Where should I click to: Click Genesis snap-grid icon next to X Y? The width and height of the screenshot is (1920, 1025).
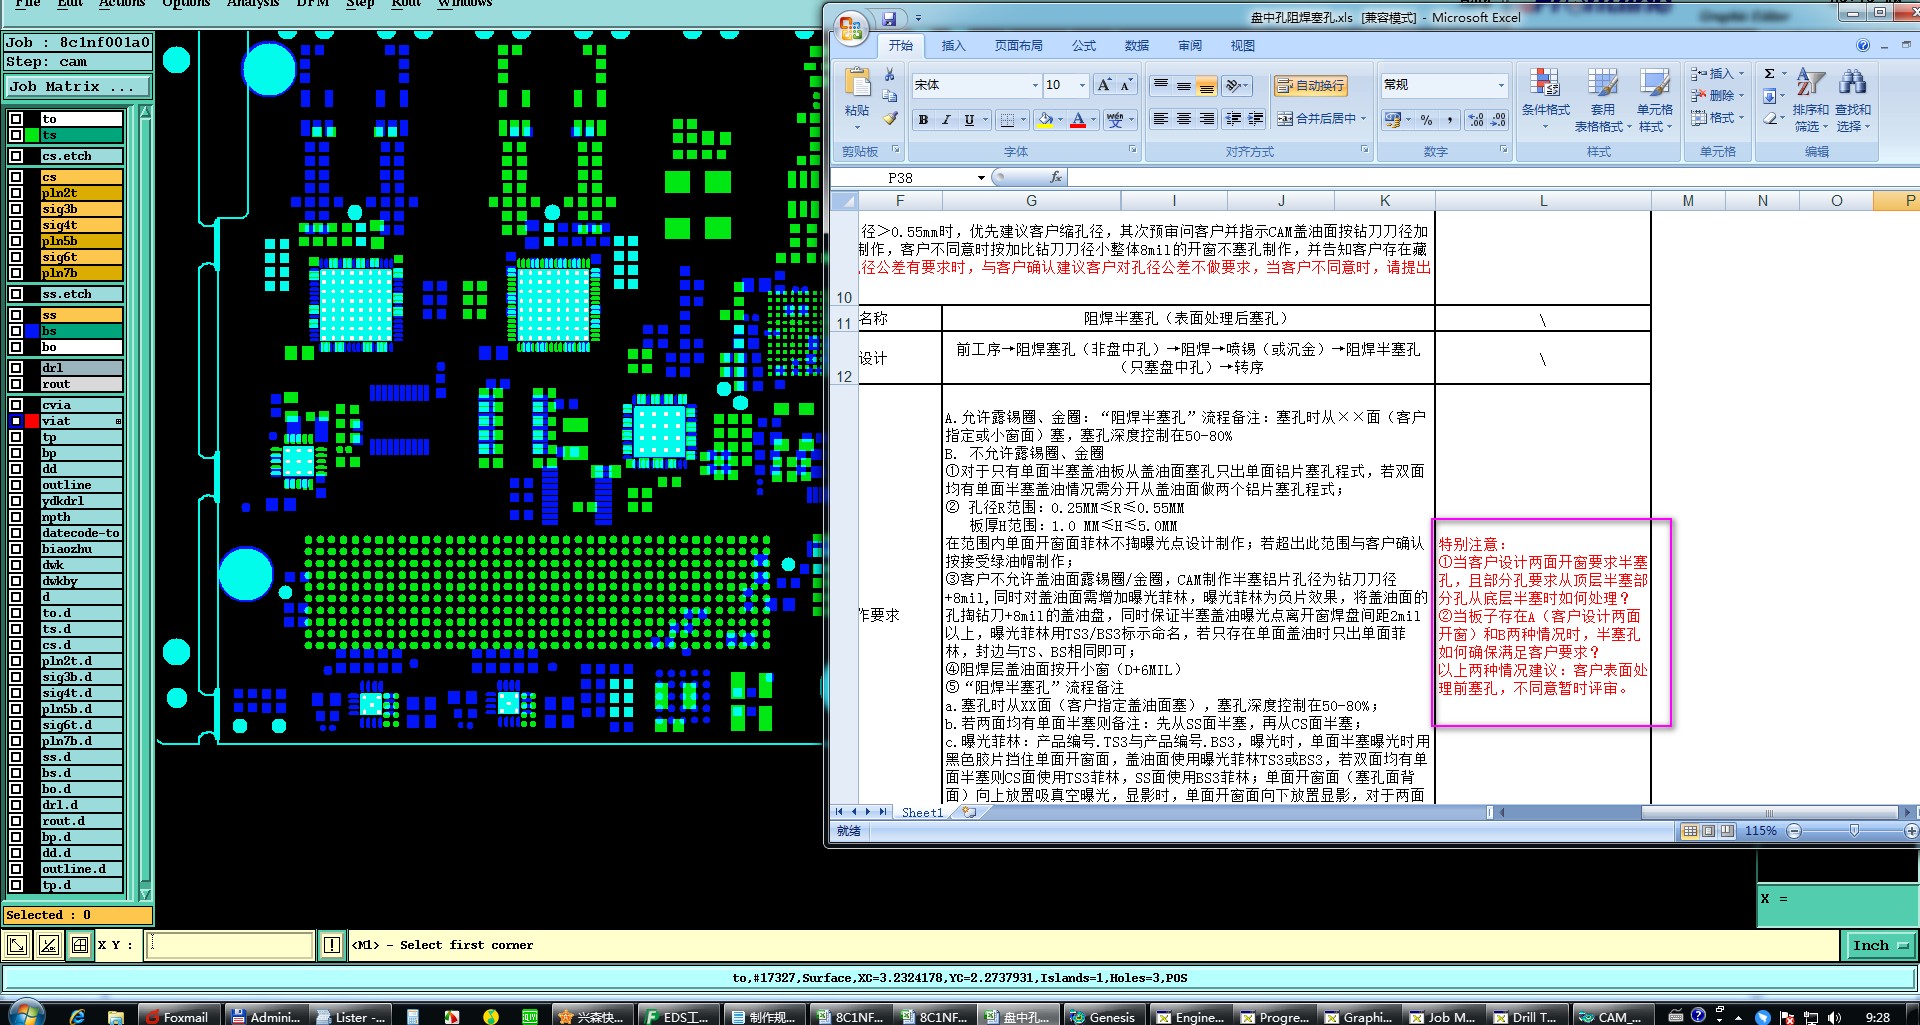click(x=80, y=945)
